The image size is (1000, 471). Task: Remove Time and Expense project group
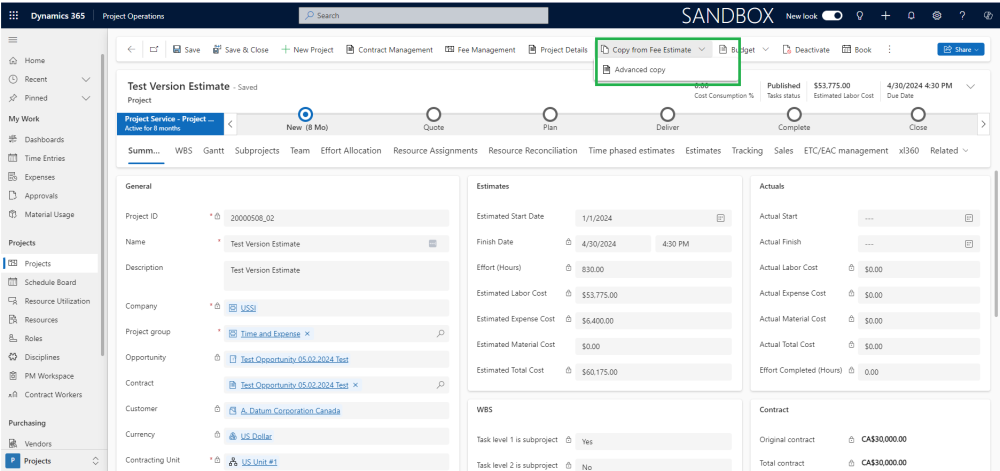point(307,334)
